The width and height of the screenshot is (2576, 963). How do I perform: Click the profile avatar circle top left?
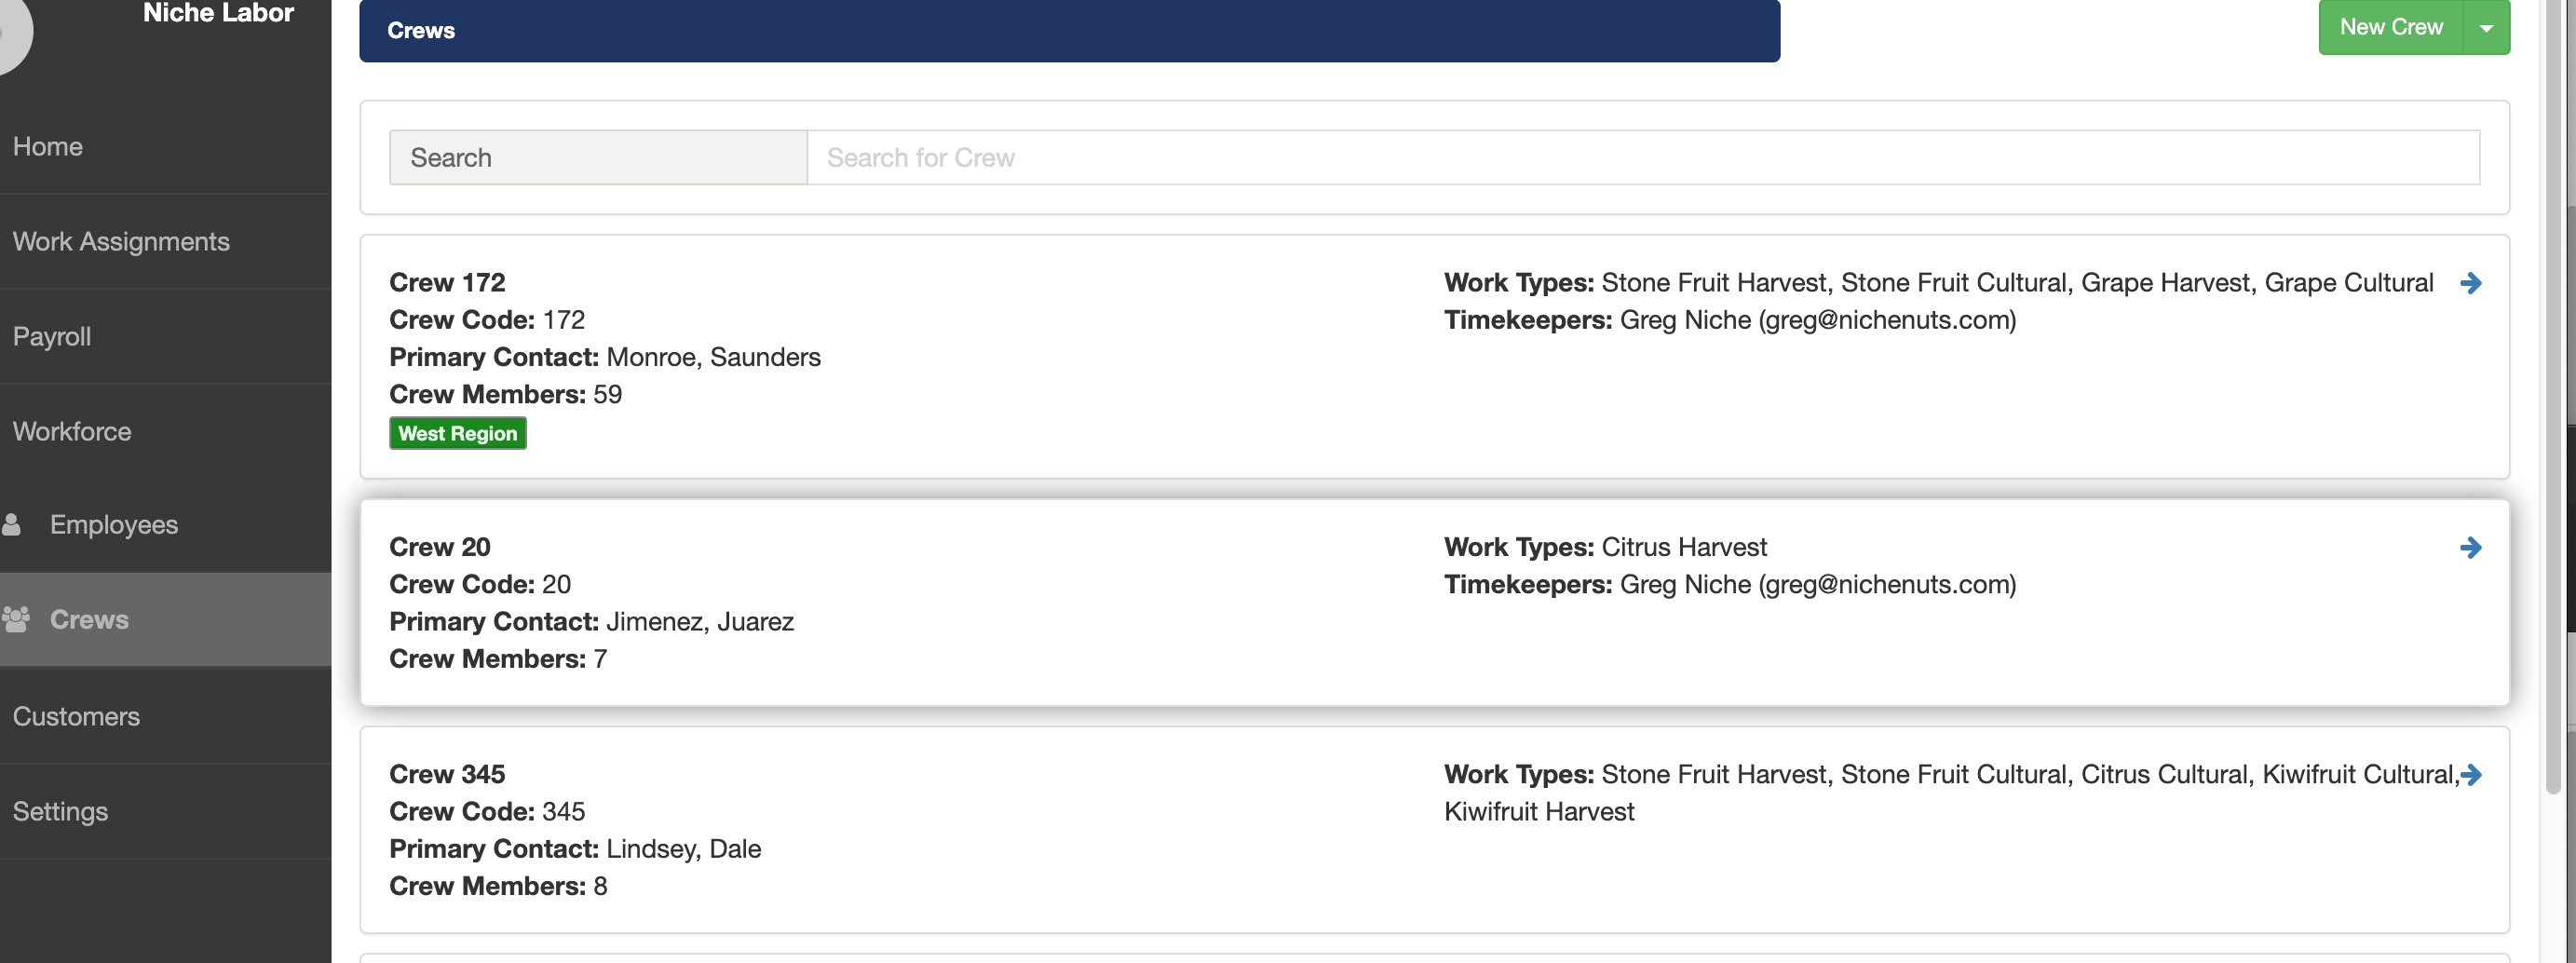tap(10, 30)
